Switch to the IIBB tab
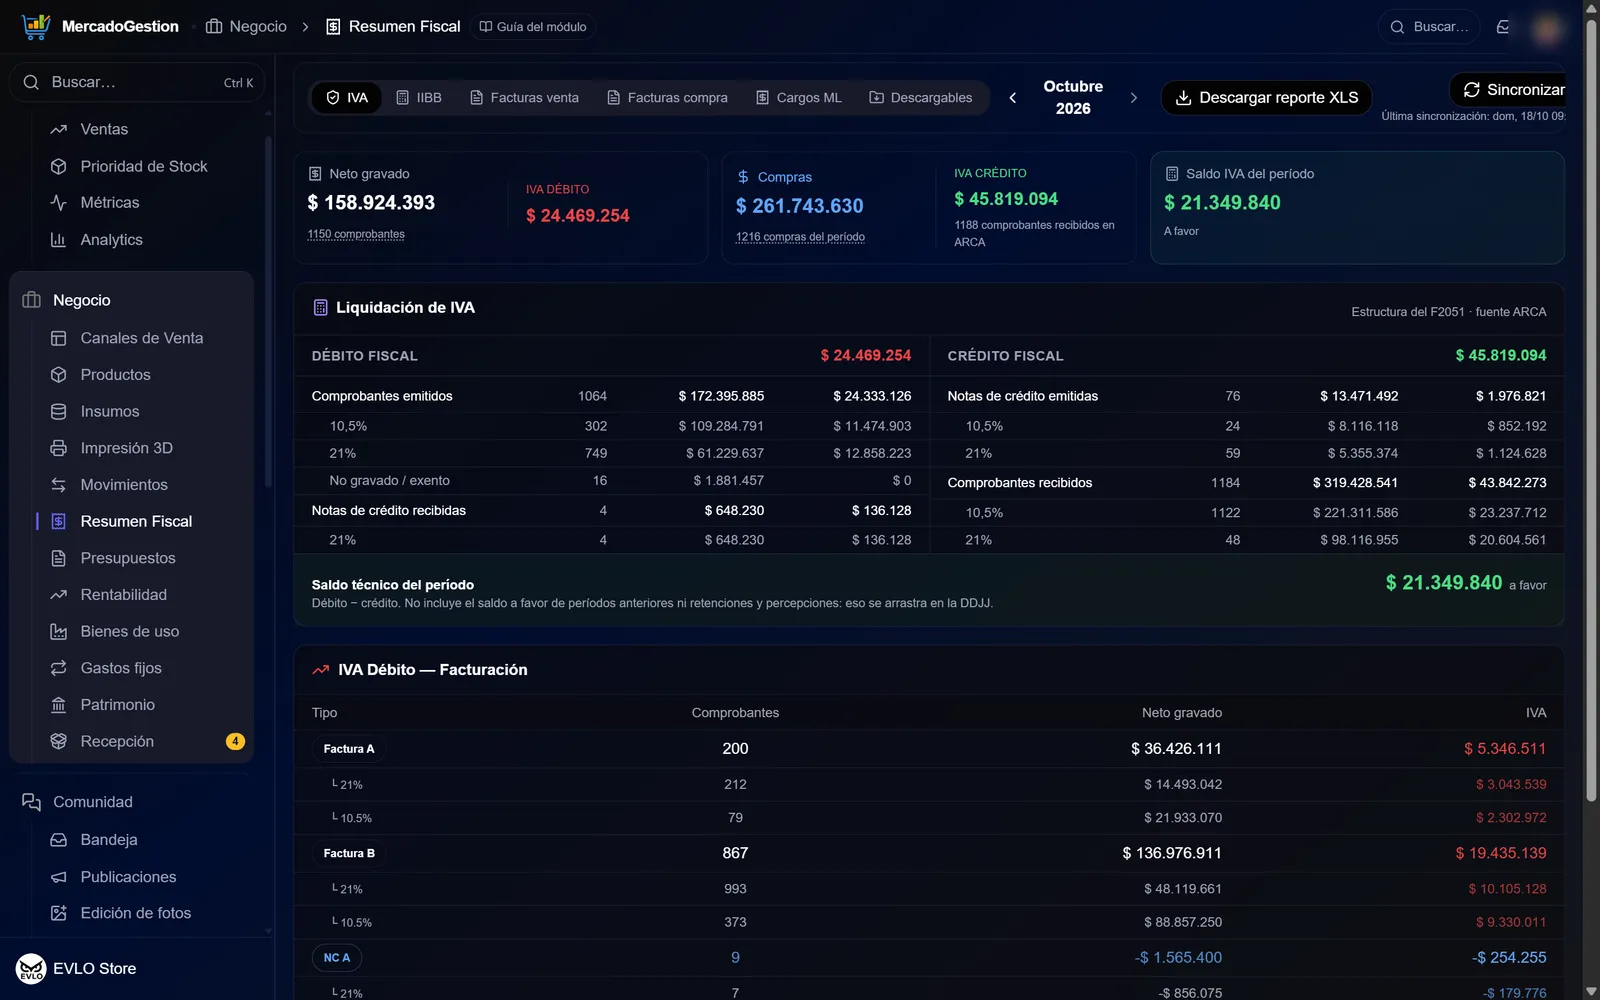The width and height of the screenshot is (1600, 1000). pyautogui.click(x=419, y=98)
